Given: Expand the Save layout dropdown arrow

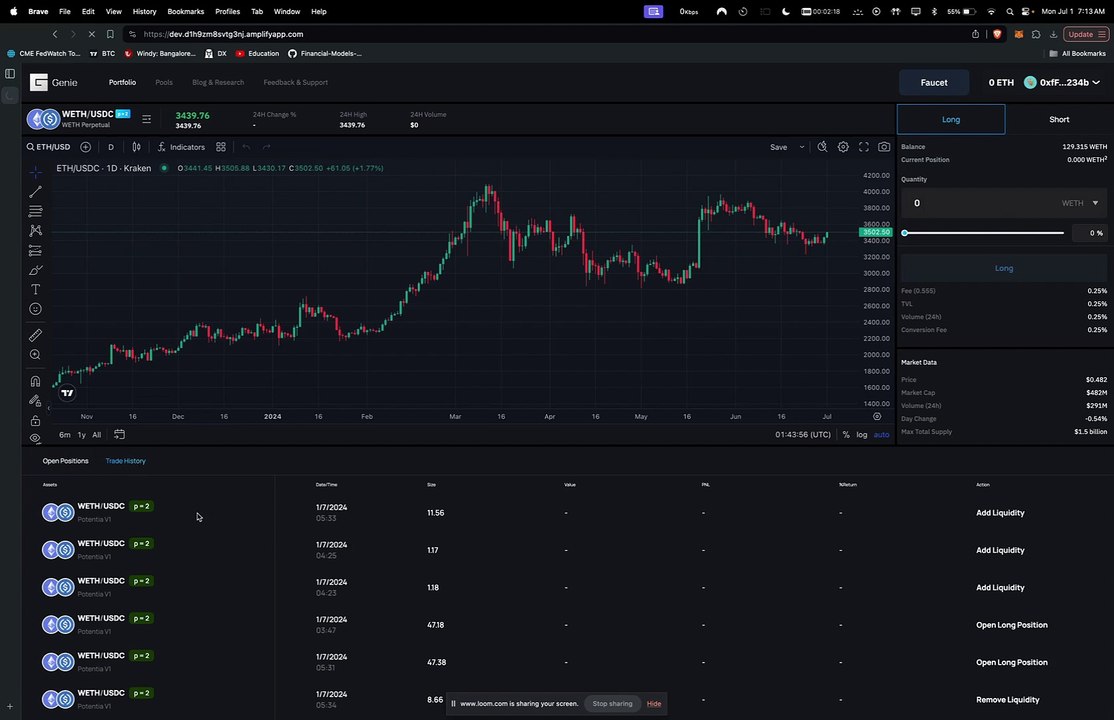Looking at the screenshot, I should pos(802,147).
